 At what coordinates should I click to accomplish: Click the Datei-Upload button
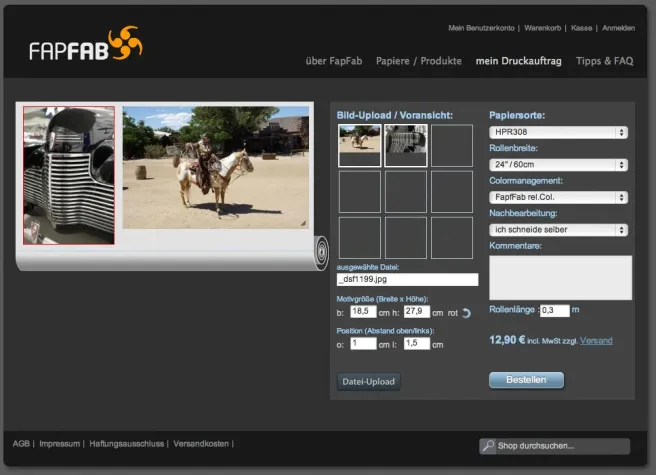[x=368, y=381]
